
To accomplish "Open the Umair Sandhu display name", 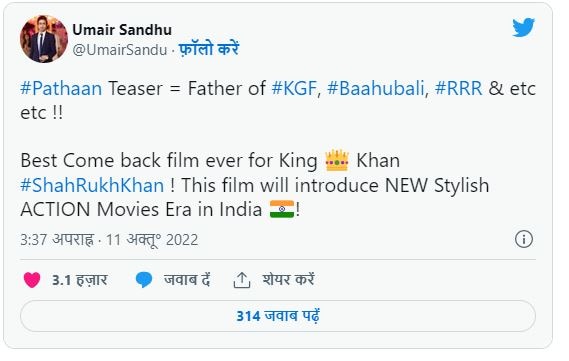I will pyautogui.click(x=122, y=30).
